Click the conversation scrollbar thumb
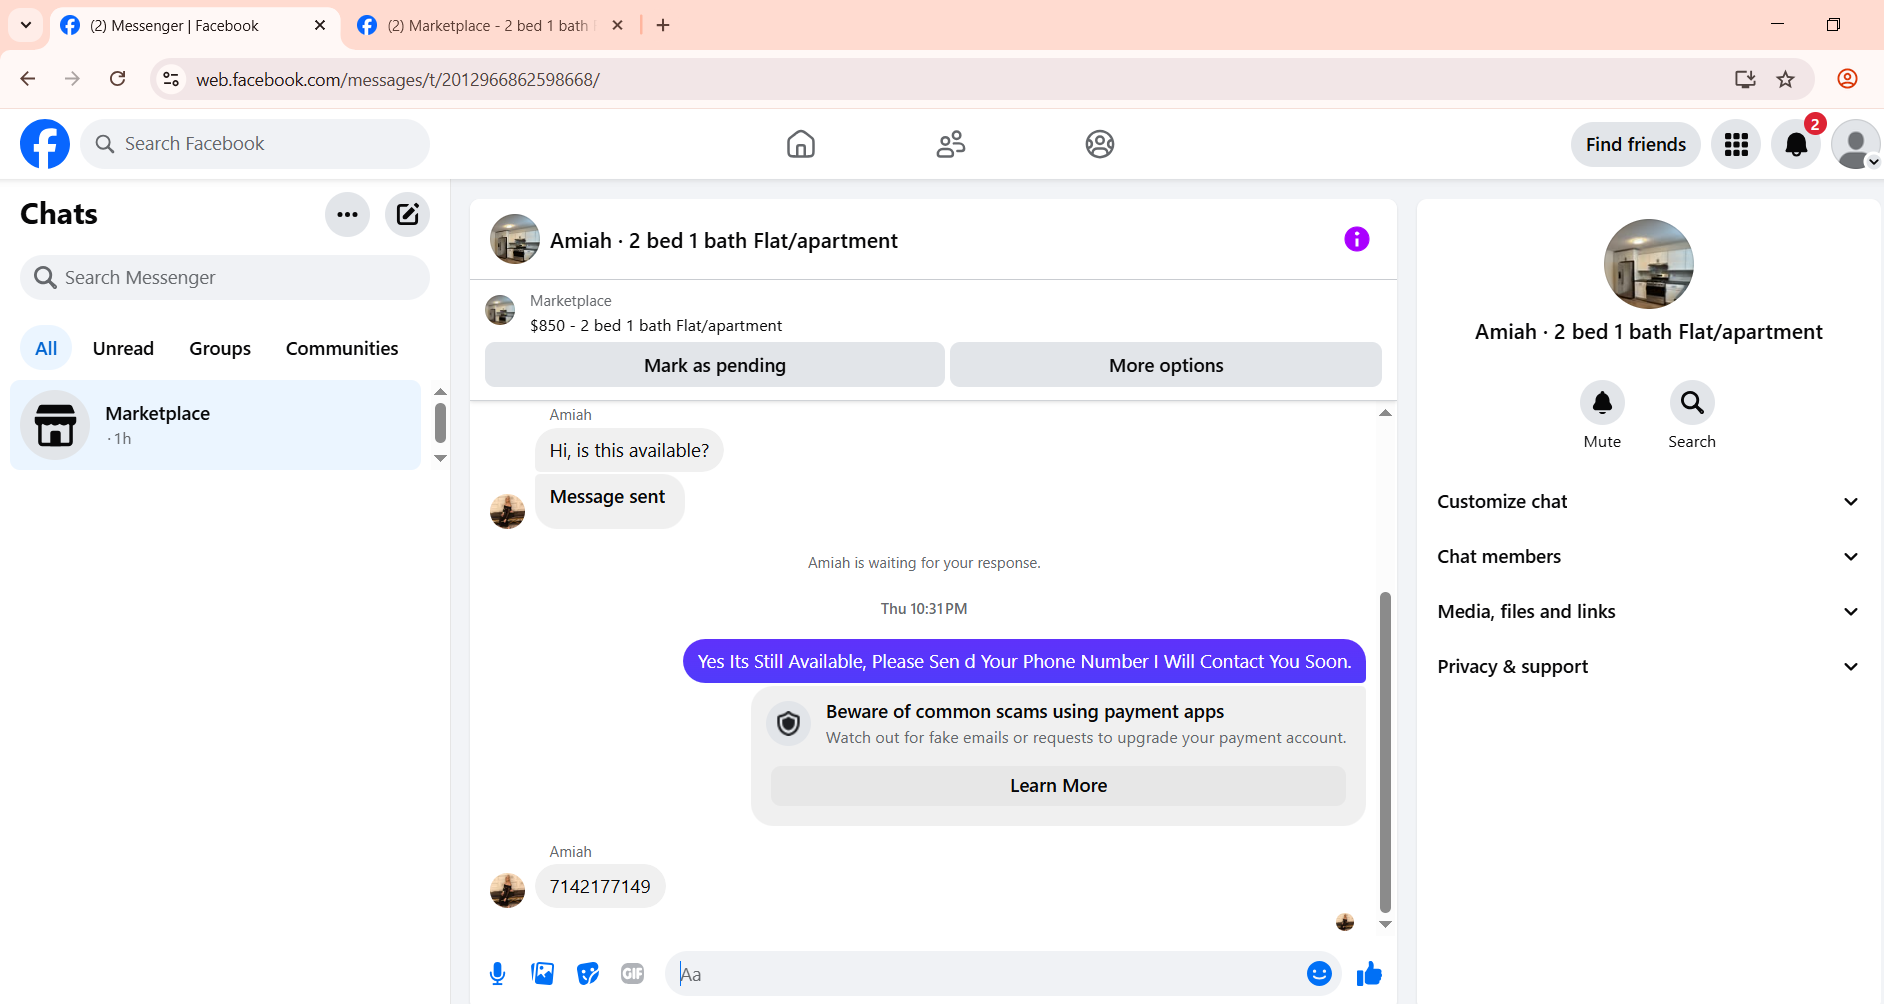 click(x=1385, y=752)
